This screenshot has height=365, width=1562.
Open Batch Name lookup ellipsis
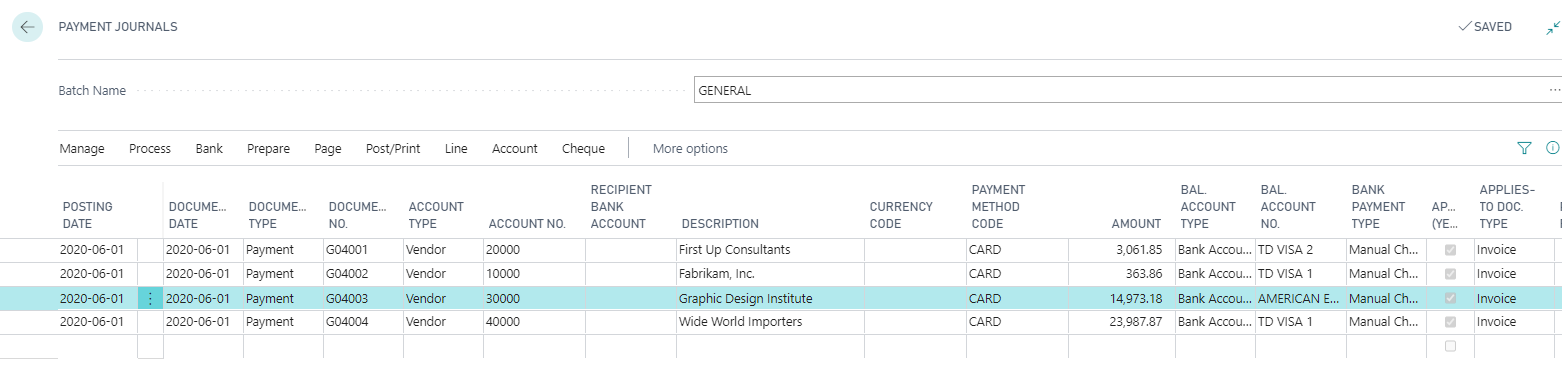tap(1554, 90)
